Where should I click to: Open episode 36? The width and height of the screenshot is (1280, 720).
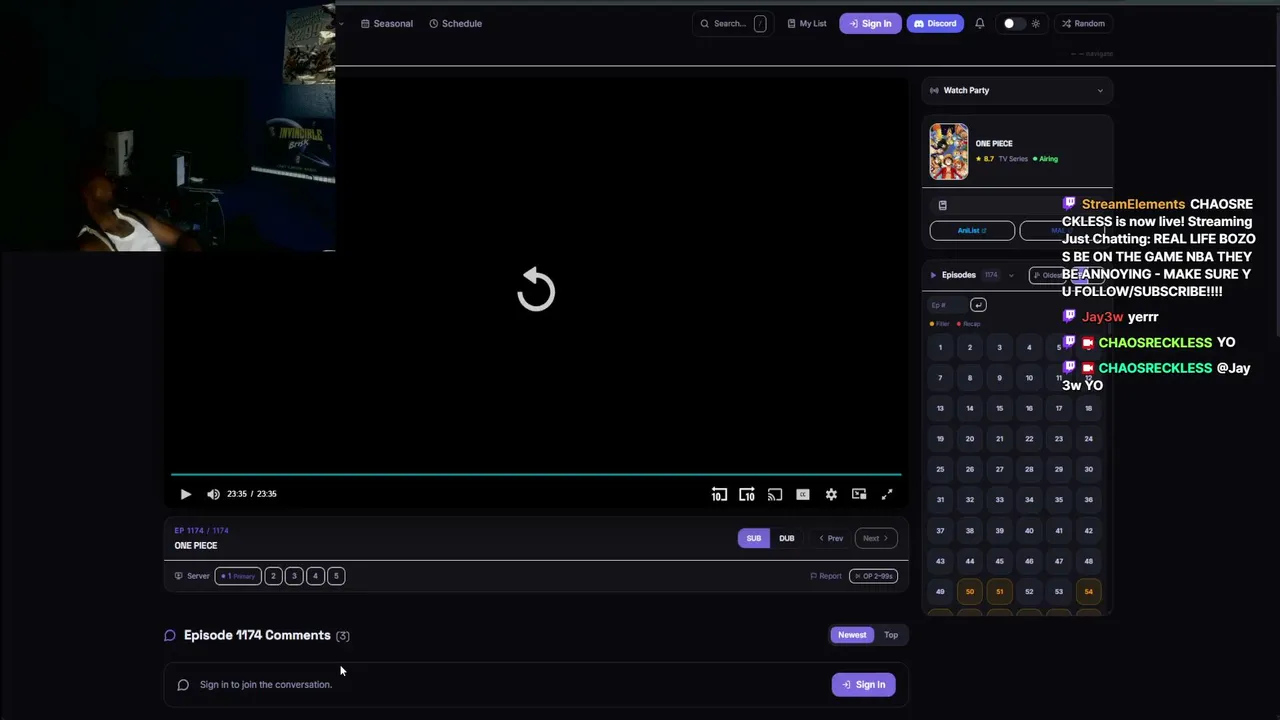[1089, 500]
